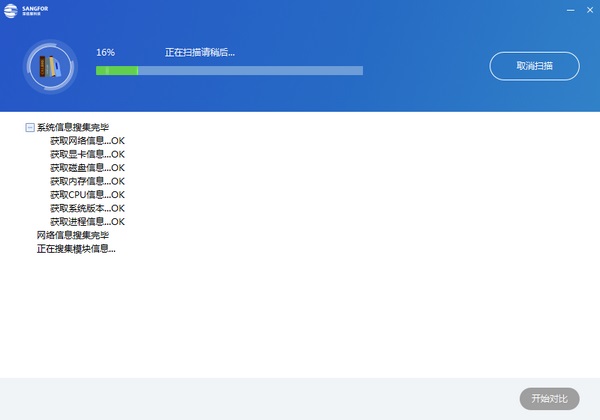Select the 获取CPU信息...OK entry
600x420 pixels.
[87, 195]
